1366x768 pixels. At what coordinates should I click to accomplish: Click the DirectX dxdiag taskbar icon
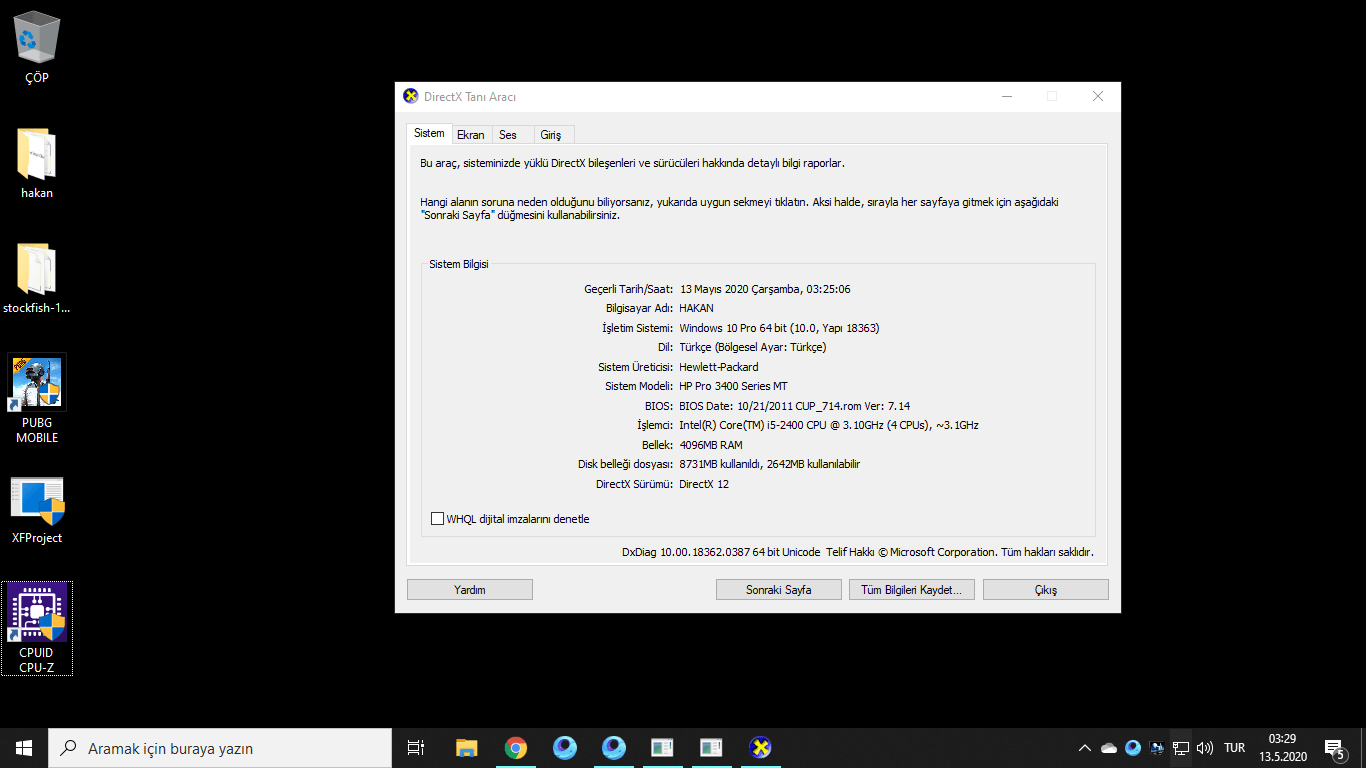pyautogui.click(x=760, y=748)
